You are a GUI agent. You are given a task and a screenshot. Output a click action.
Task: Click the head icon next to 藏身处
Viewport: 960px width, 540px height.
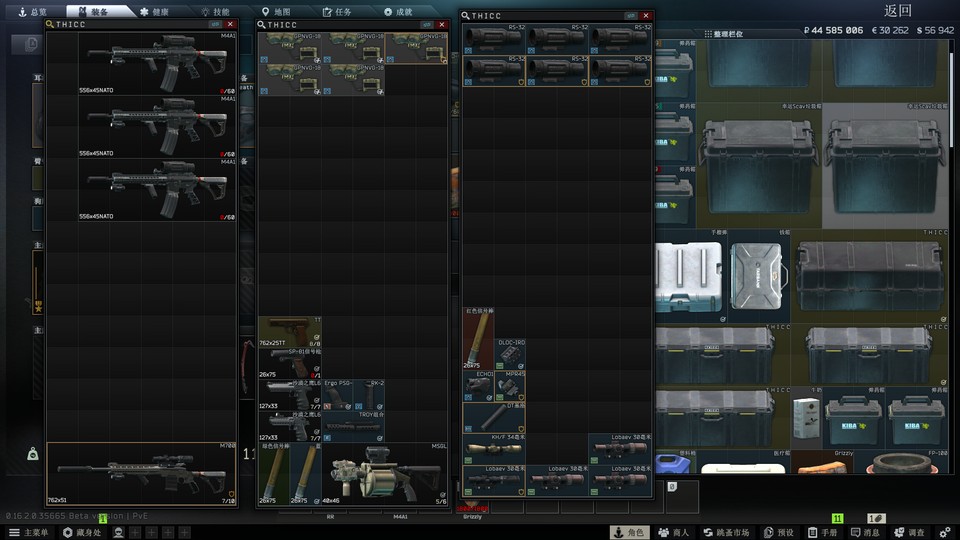click(118, 533)
